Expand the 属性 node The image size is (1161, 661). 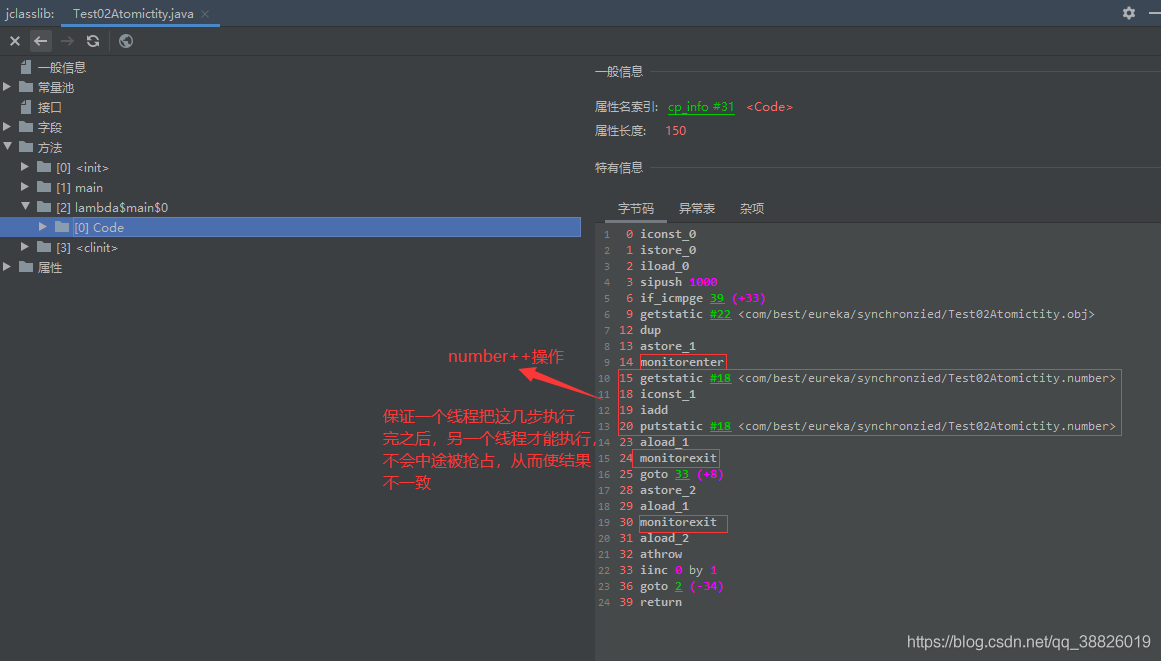(7, 267)
